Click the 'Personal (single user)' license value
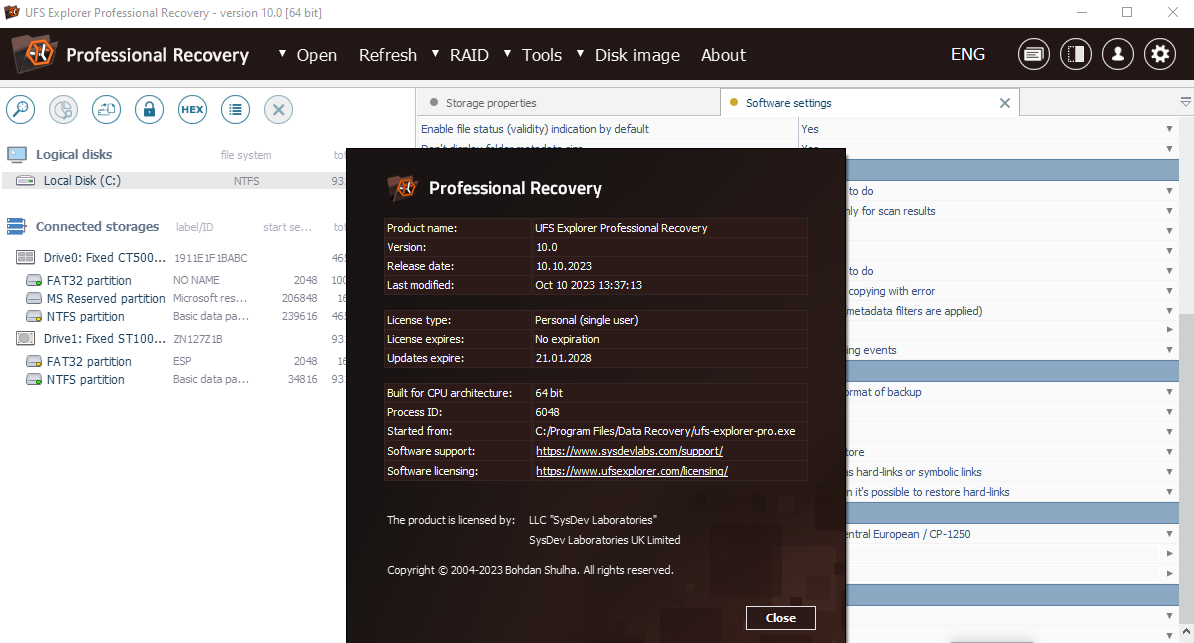 point(586,320)
